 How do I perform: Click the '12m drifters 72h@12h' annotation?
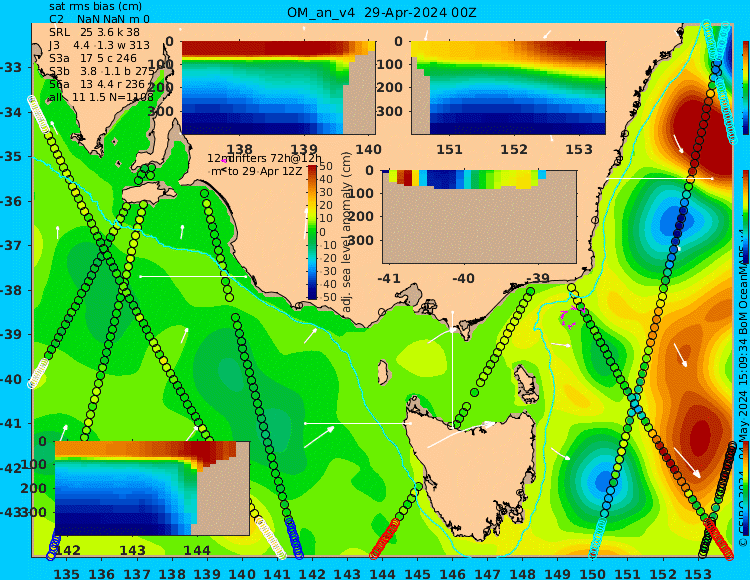[265, 158]
